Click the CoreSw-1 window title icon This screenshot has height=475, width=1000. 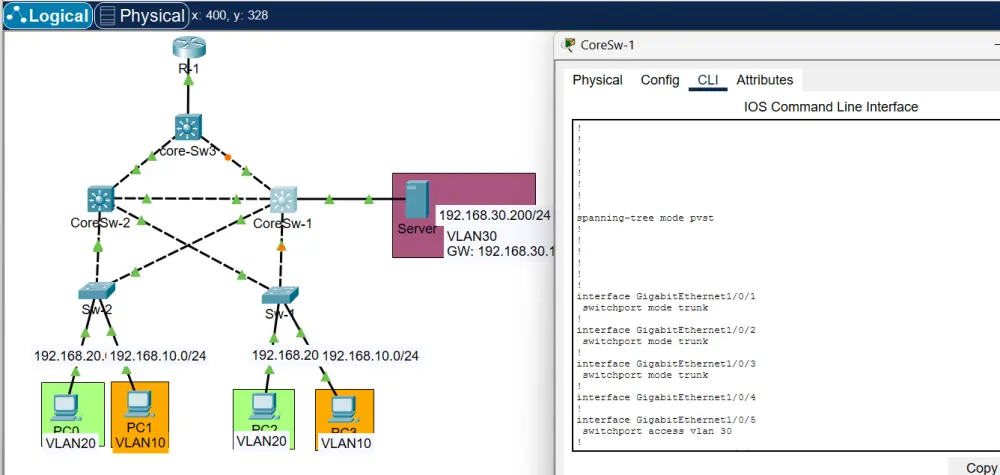568,45
